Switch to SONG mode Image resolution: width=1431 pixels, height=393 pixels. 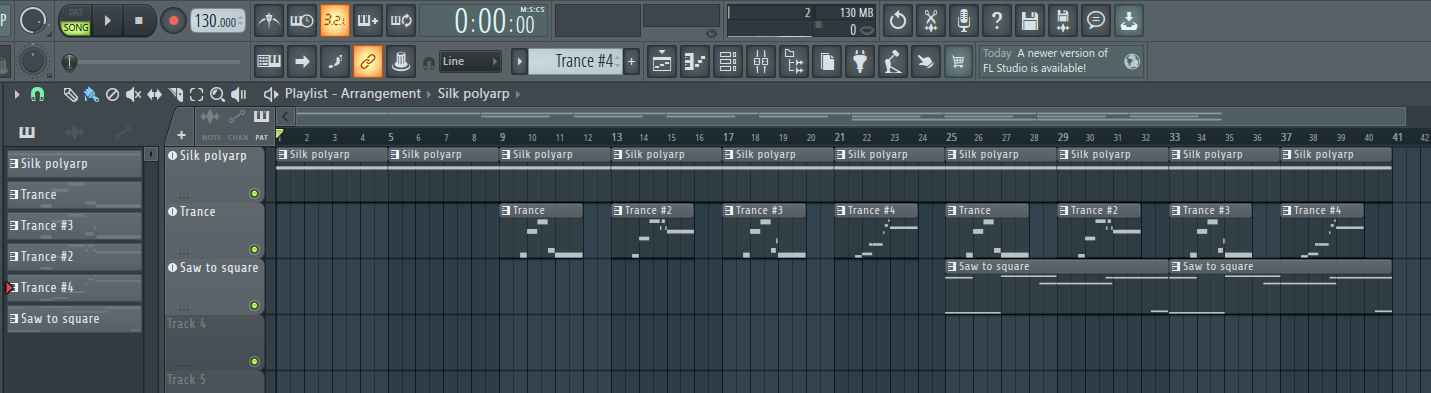[x=75, y=27]
